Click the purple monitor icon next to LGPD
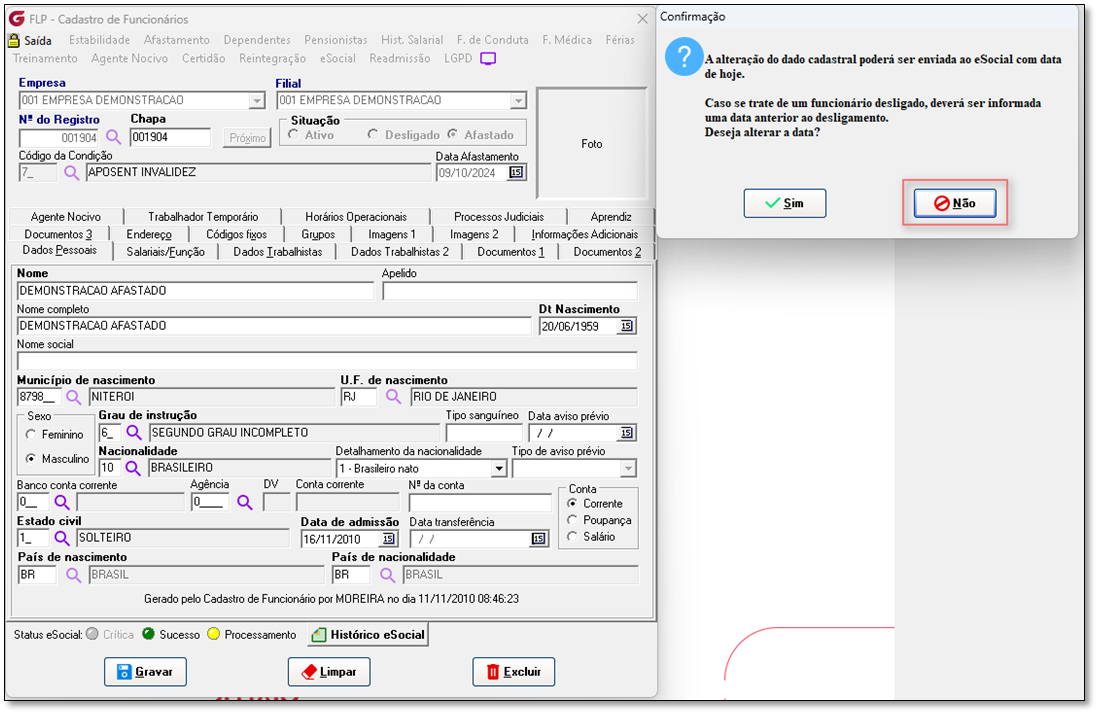 (x=488, y=59)
